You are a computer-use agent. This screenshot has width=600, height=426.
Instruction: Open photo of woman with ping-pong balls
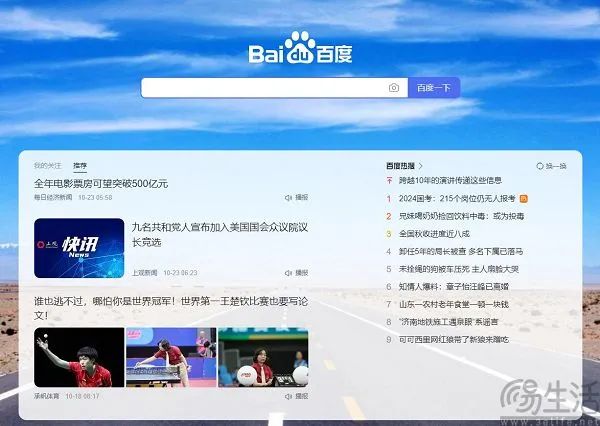coord(263,357)
